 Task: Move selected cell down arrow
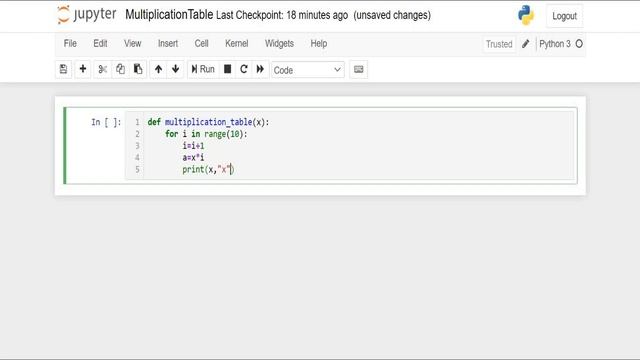coord(176,69)
